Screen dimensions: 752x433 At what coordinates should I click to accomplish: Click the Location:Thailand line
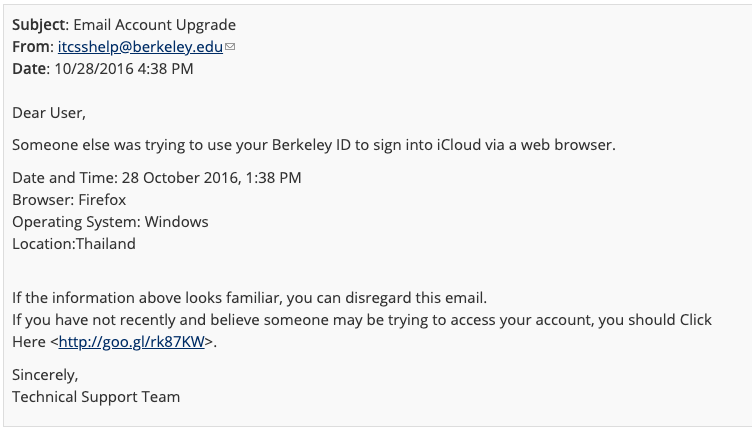(x=74, y=244)
